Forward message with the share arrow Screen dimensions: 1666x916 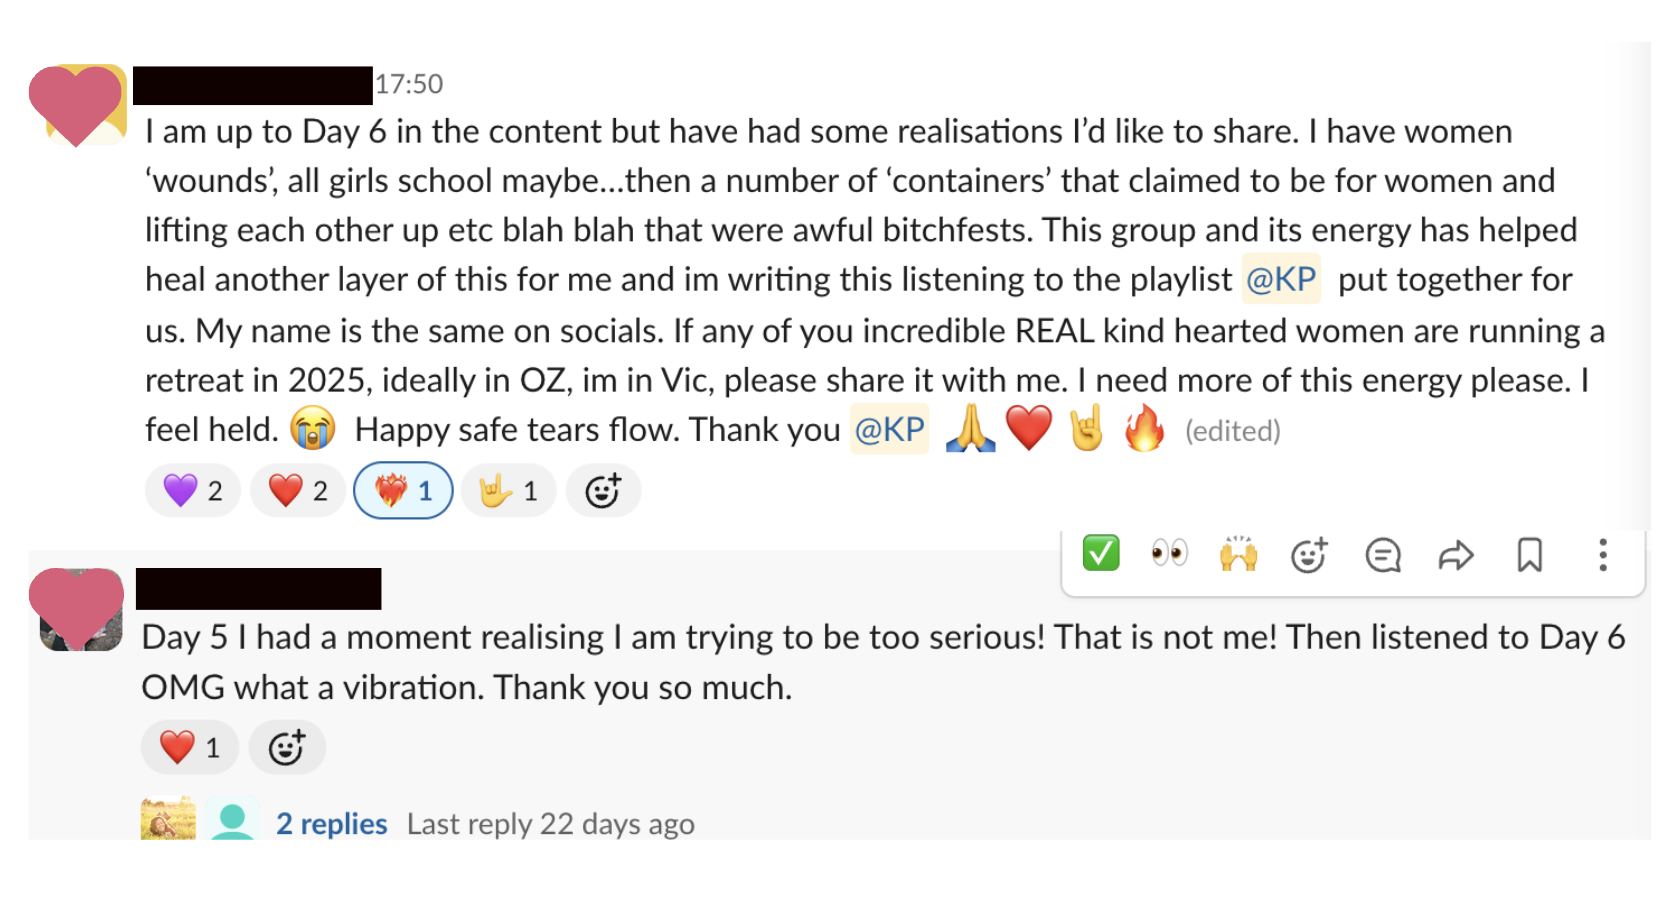tap(1456, 555)
